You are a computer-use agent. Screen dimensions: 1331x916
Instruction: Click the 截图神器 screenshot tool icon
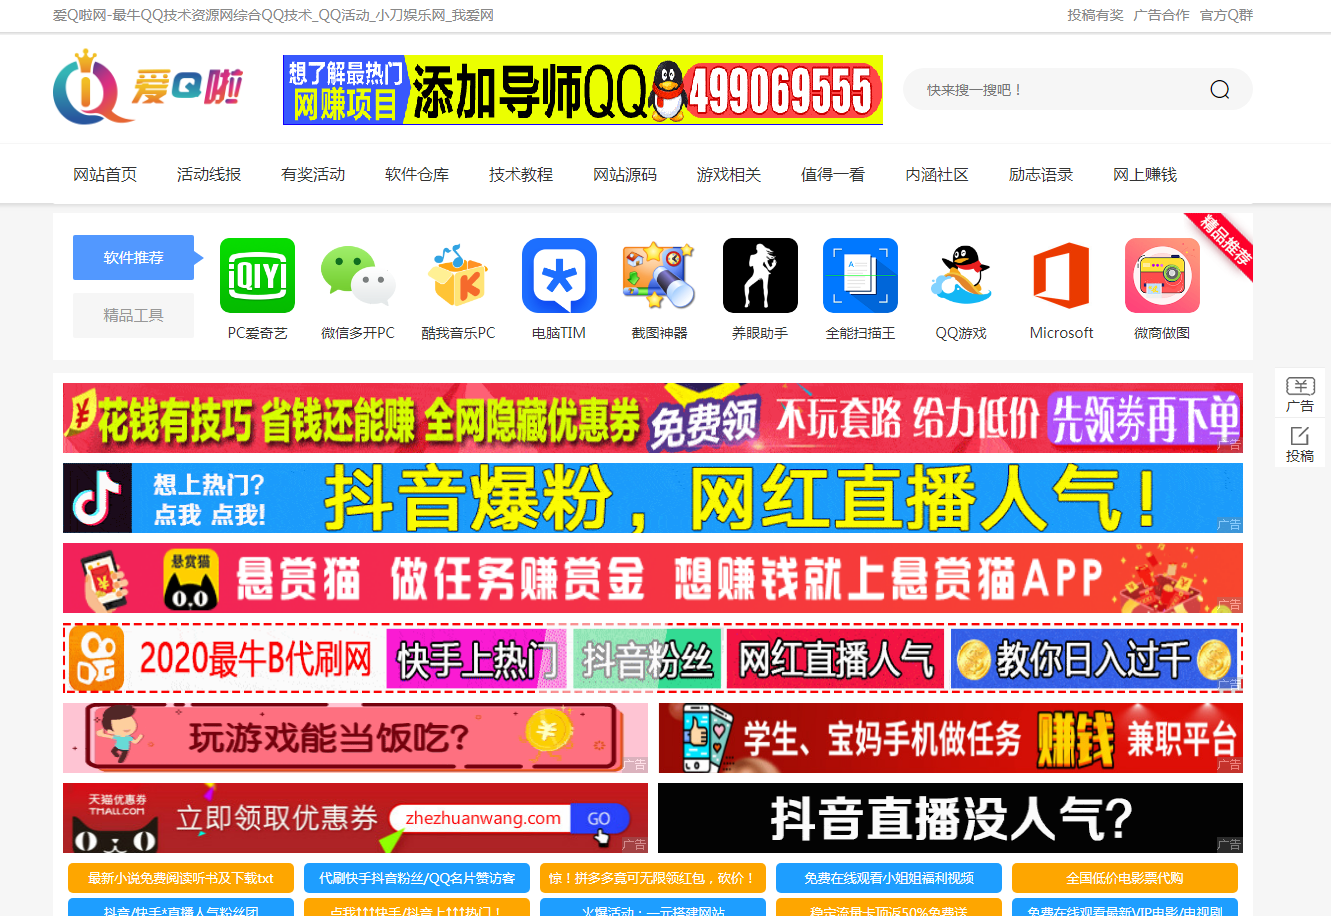click(659, 276)
